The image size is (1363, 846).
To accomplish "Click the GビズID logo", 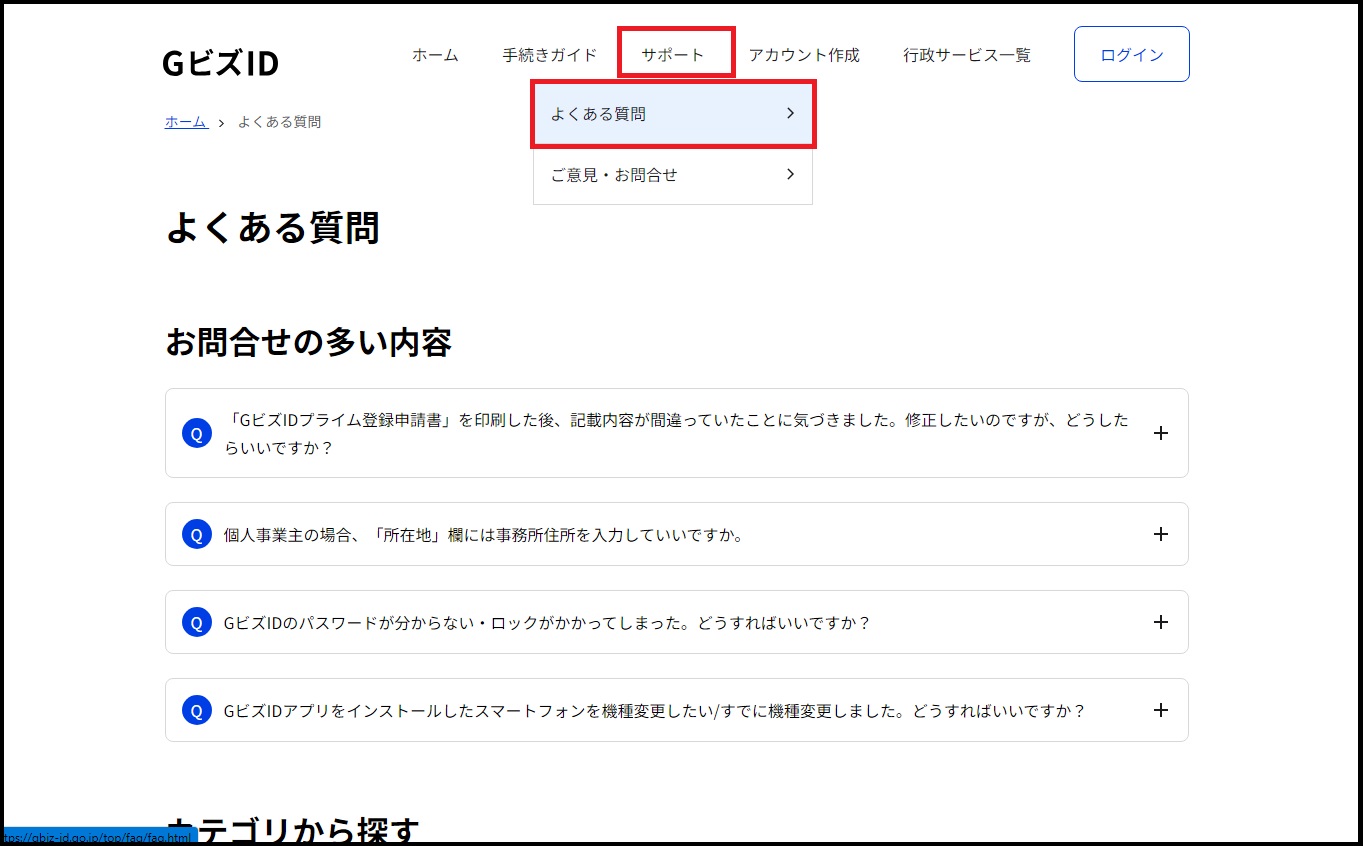I will (220, 63).
